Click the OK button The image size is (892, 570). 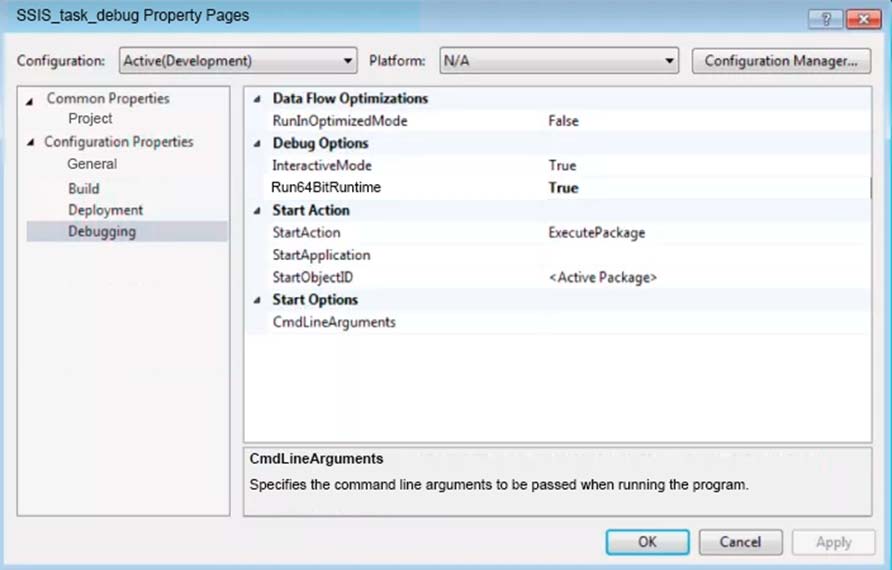647,542
